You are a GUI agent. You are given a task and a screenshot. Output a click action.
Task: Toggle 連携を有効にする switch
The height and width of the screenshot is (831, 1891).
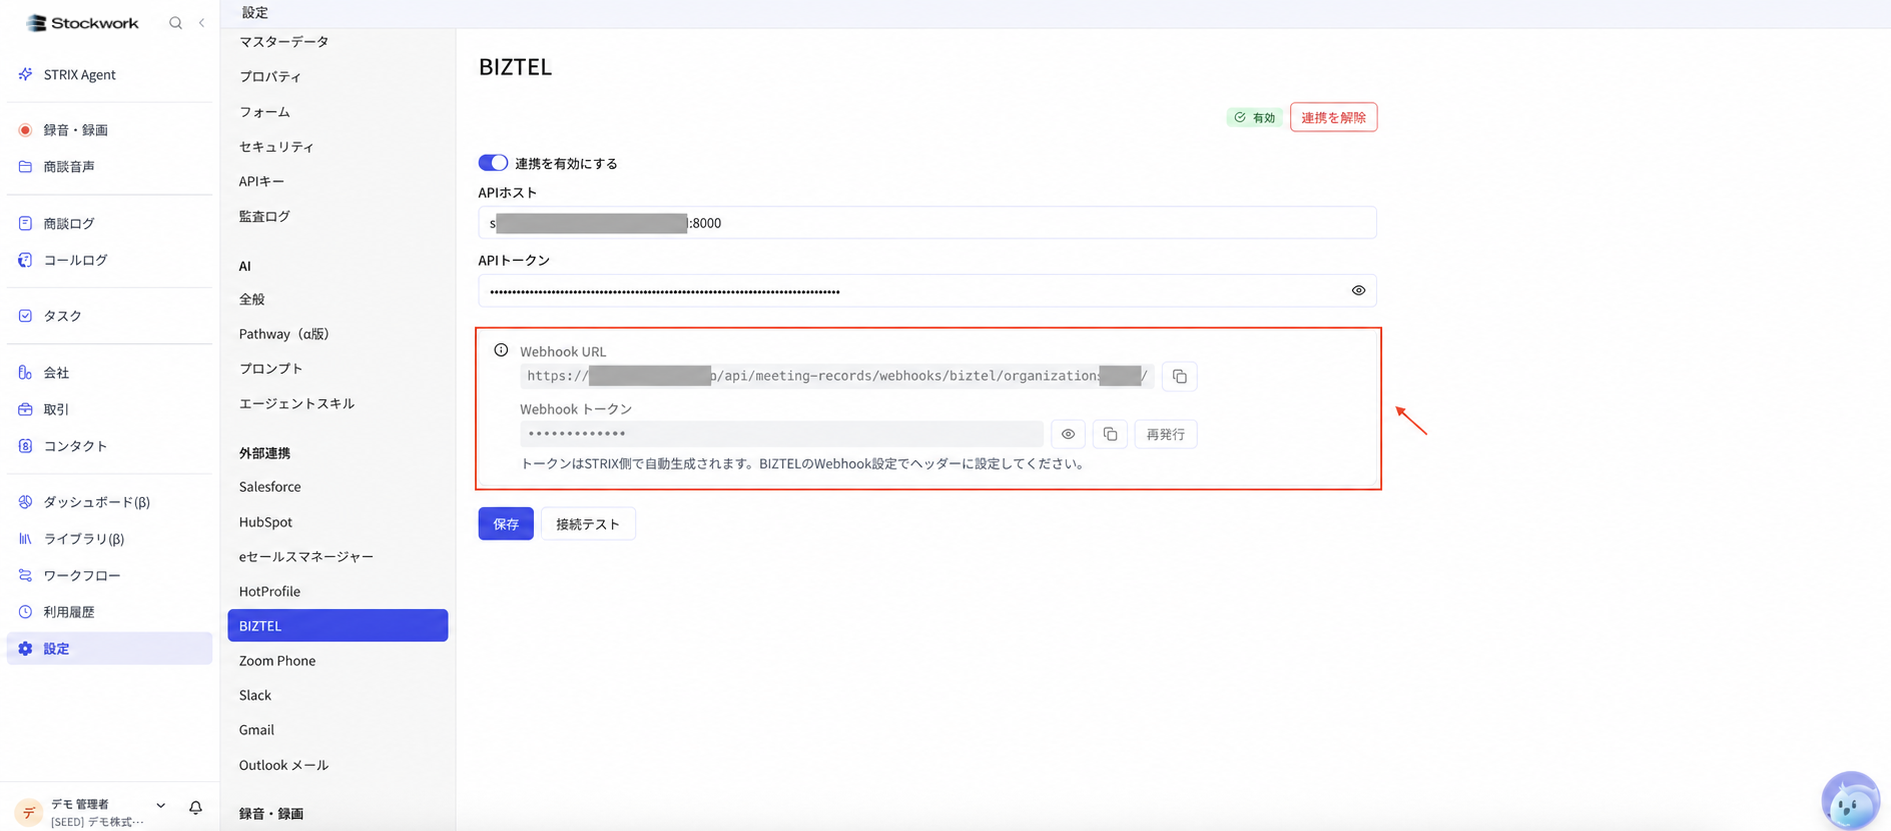(x=493, y=162)
